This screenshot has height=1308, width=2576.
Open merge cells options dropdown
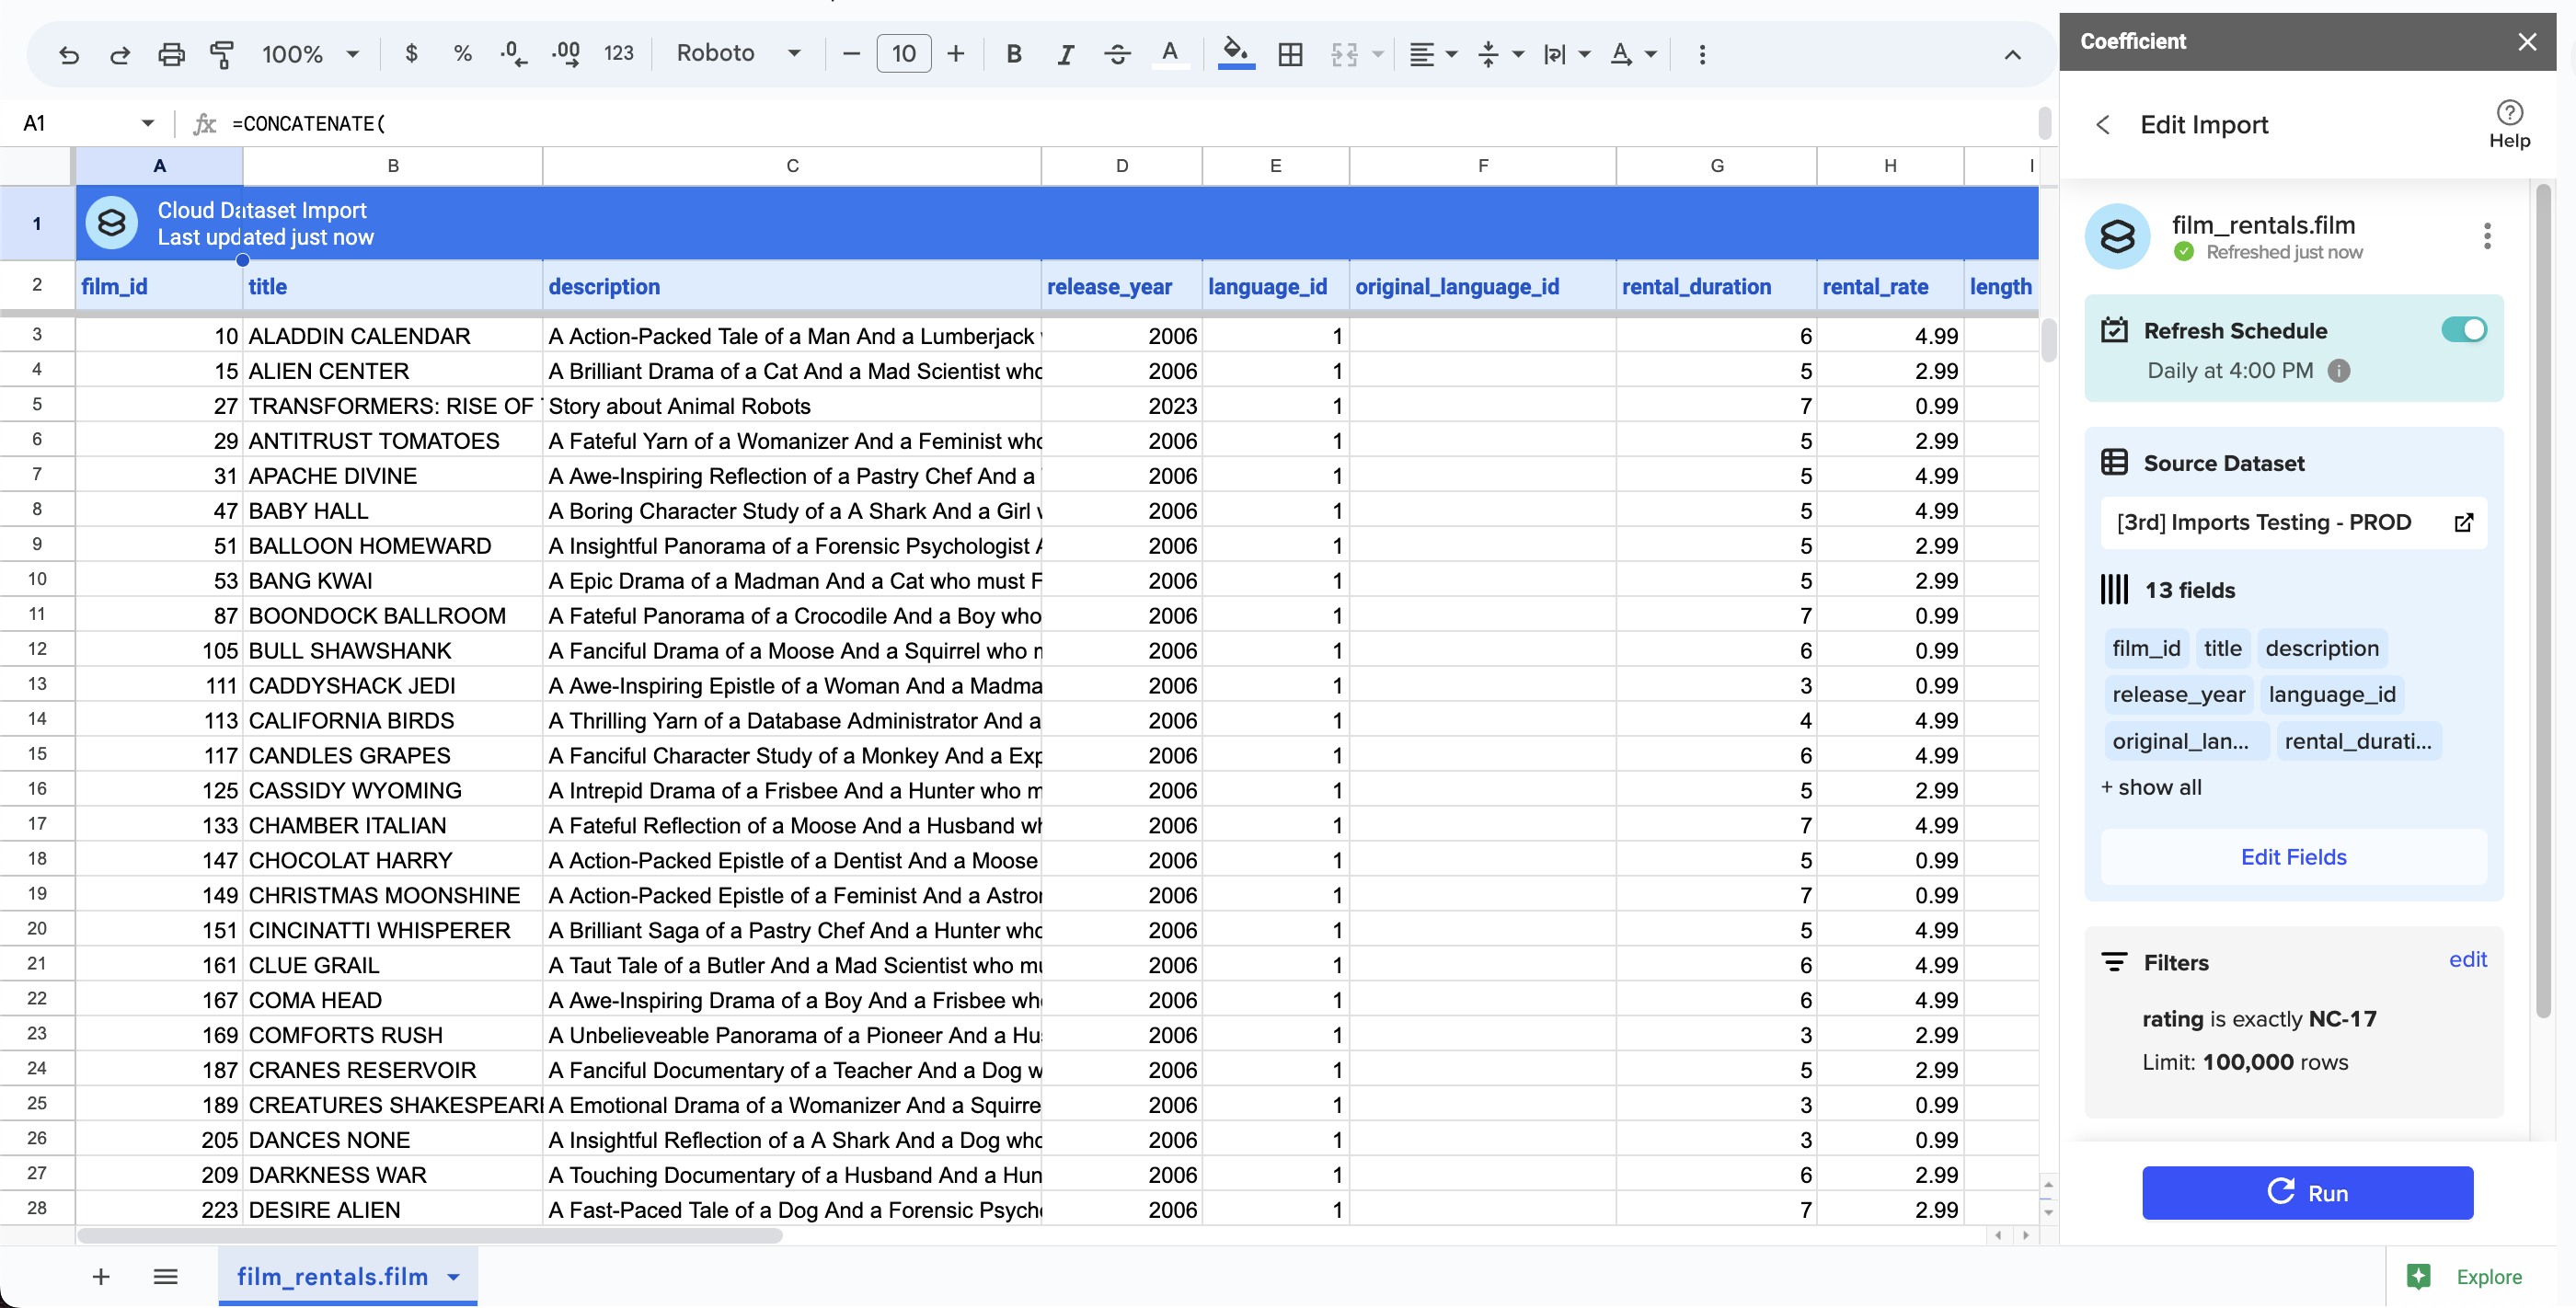point(1377,54)
